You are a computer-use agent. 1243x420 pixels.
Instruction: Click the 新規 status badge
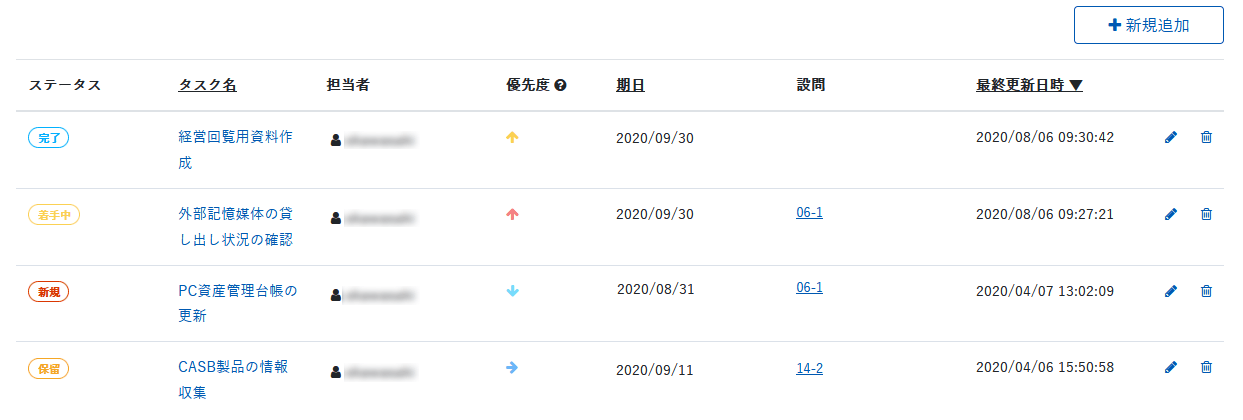tap(48, 292)
